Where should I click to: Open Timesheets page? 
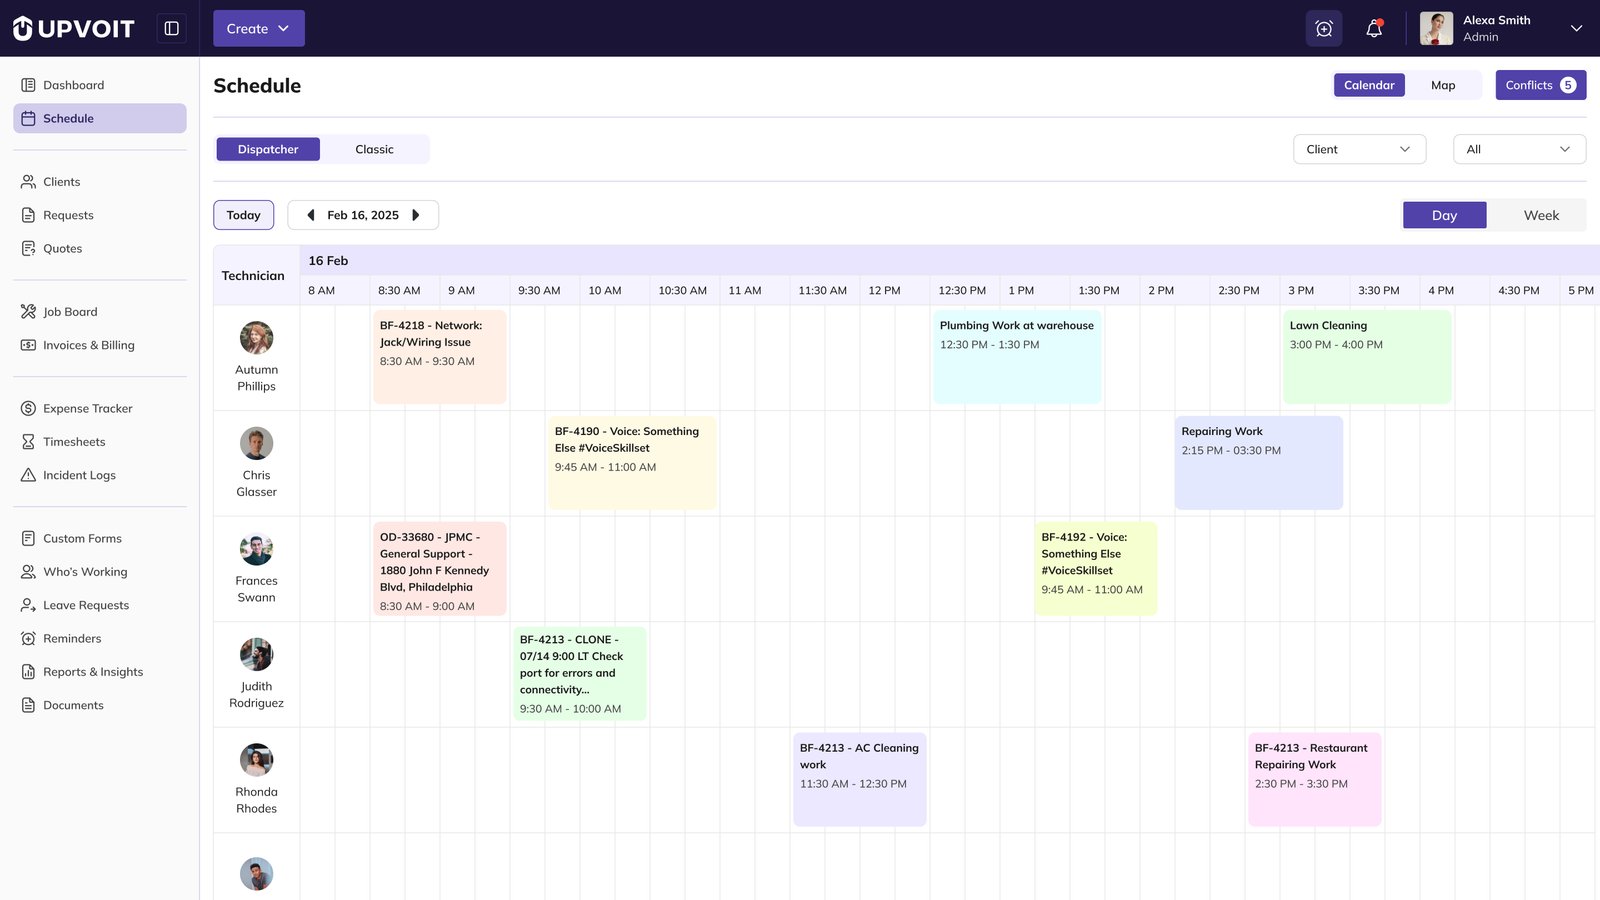coord(74,442)
